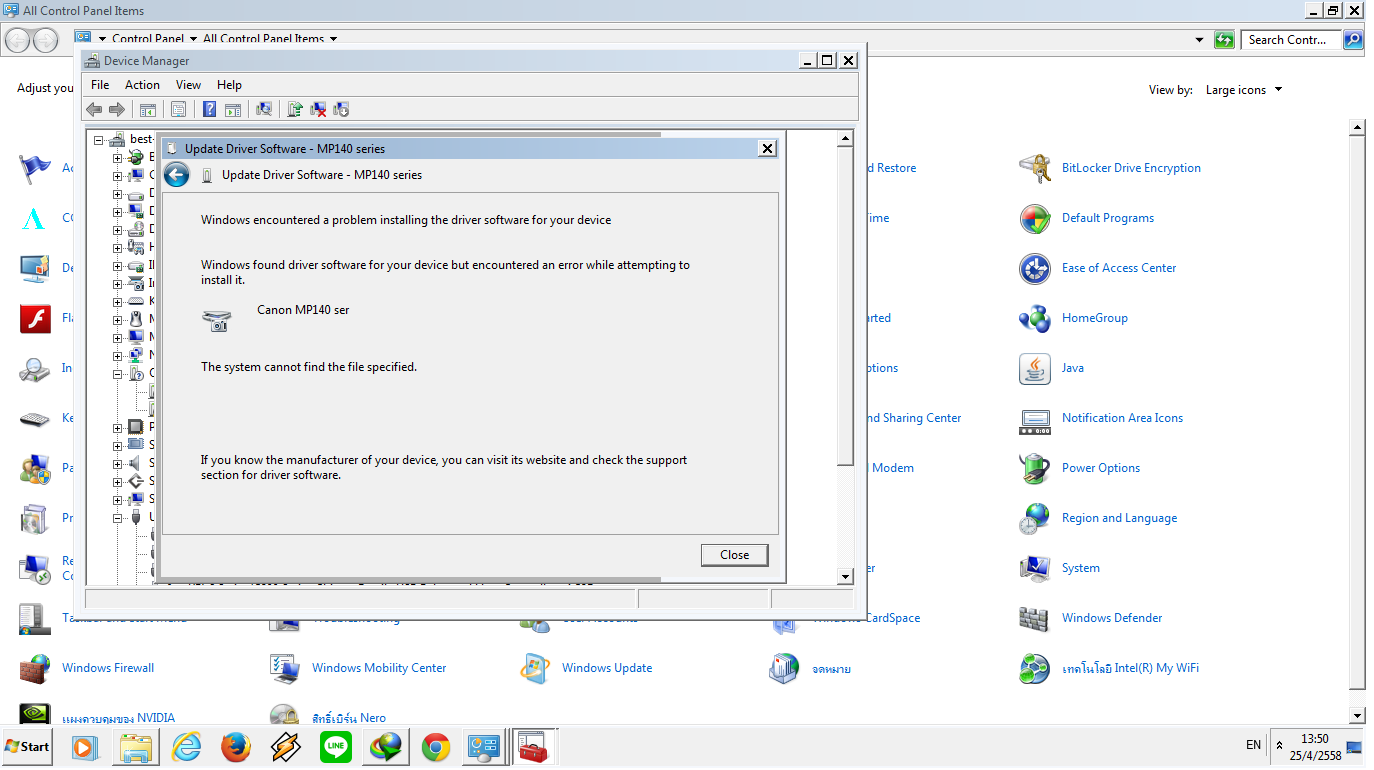Open the Region and Language link
Viewport: 1374px width, 770px height.
click(1119, 518)
